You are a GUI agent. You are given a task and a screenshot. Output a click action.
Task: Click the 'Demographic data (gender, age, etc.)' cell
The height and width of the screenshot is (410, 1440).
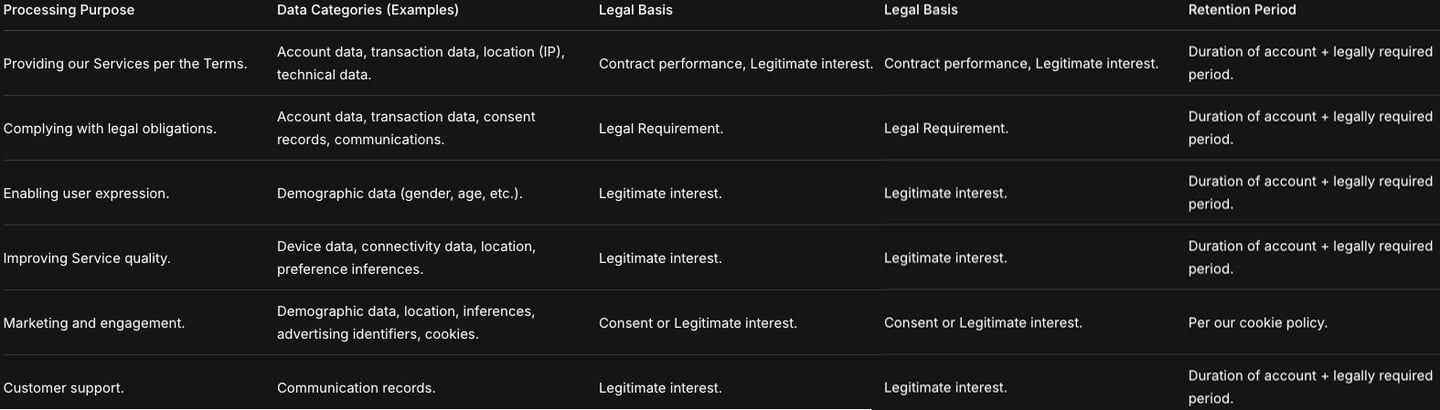(x=400, y=194)
